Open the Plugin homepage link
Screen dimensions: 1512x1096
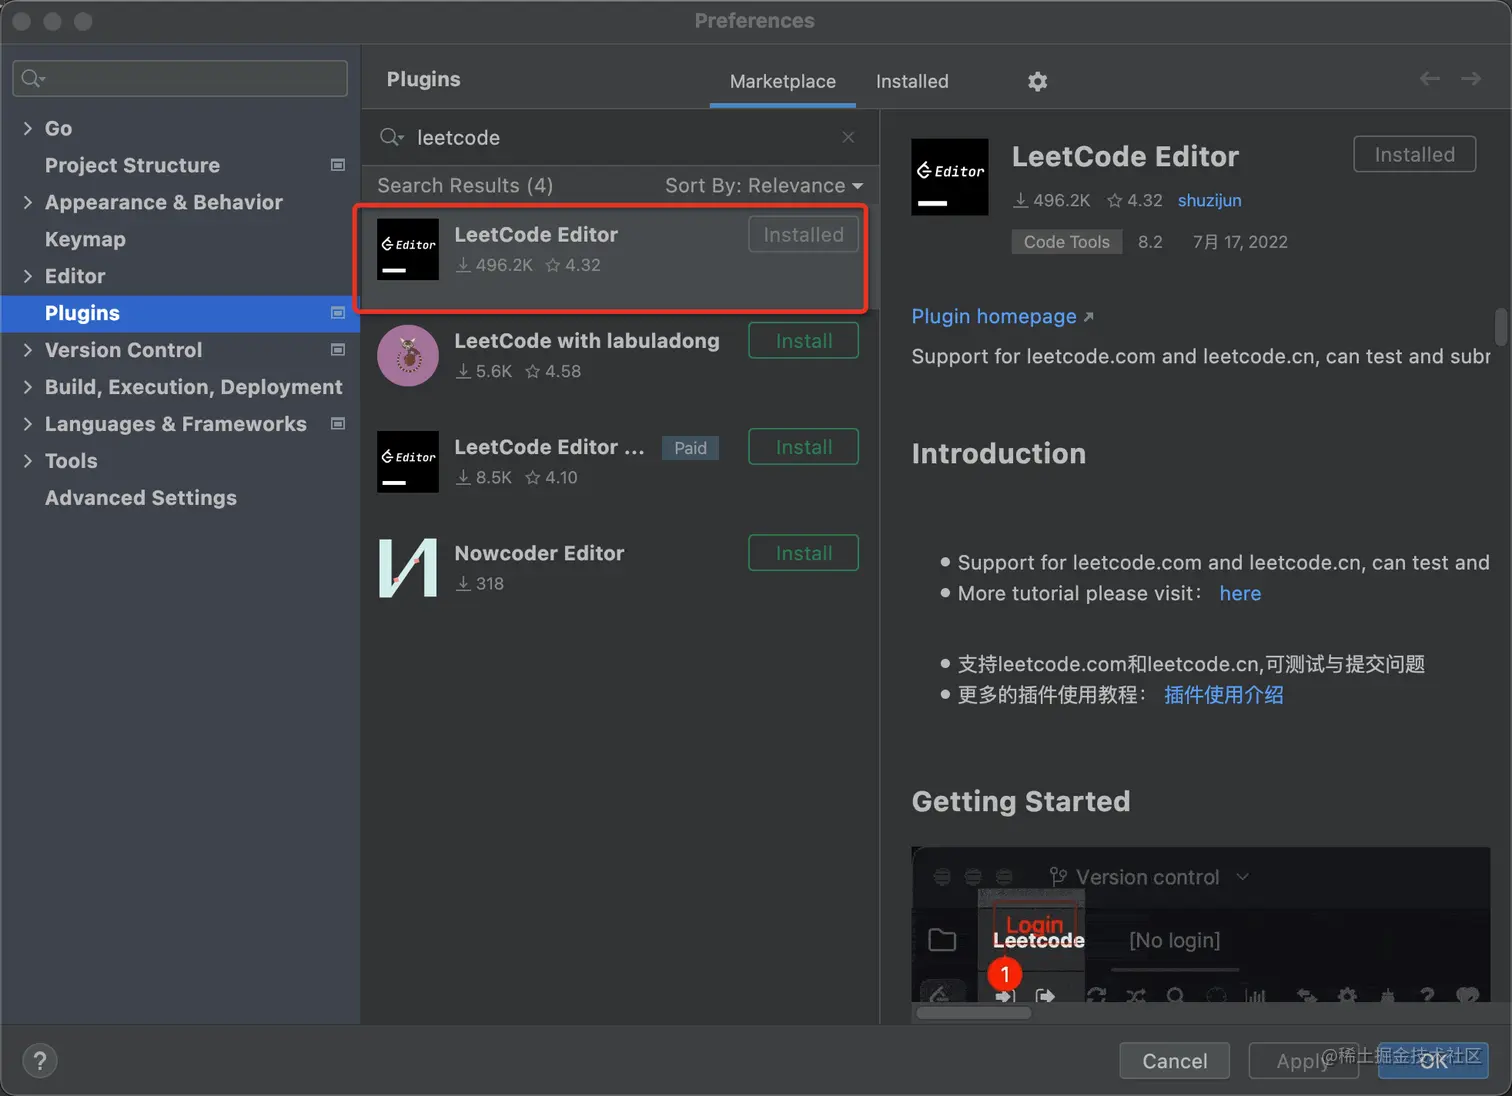coord(1002,316)
